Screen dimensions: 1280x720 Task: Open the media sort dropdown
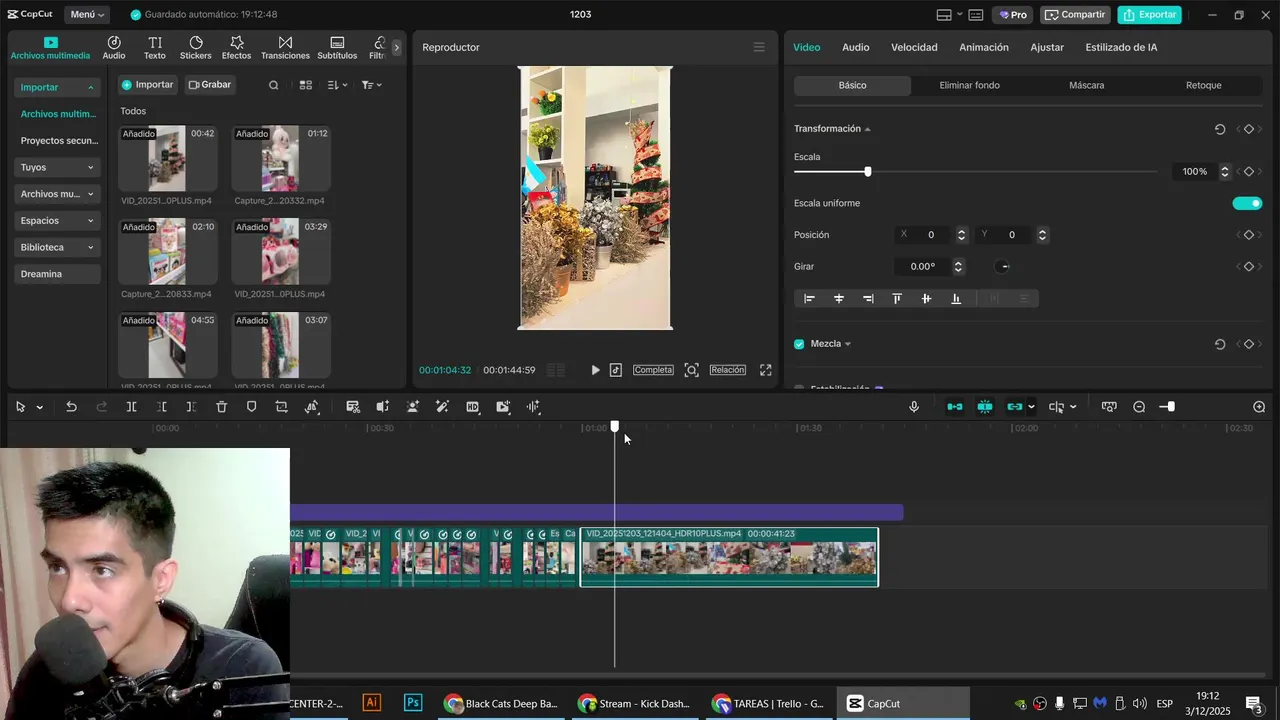(x=337, y=85)
